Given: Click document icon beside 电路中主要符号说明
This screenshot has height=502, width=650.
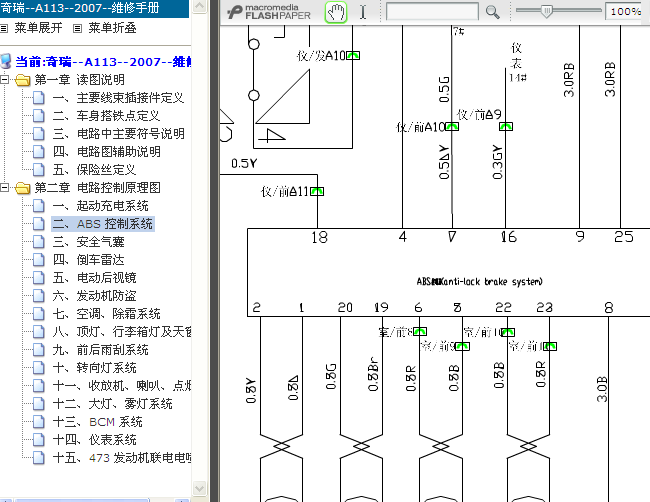Looking at the screenshot, I should [x=39, y=133].
